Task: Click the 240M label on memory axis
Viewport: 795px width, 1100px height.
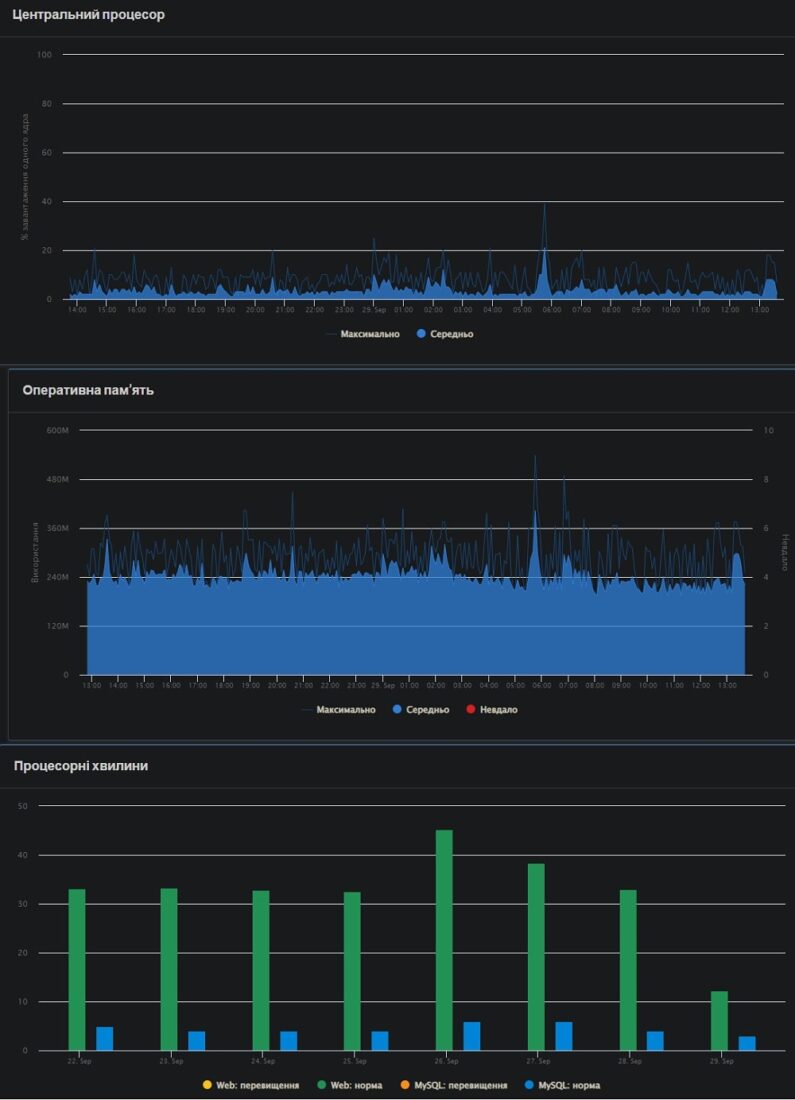Action: [x=58, y=577]
